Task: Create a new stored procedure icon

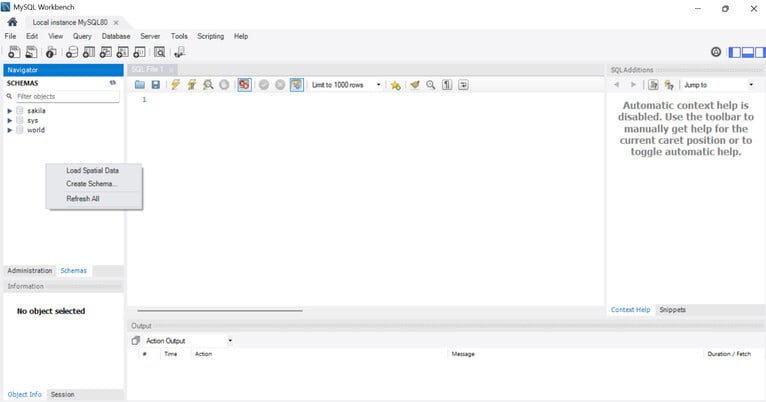Action: click(123, 52)
